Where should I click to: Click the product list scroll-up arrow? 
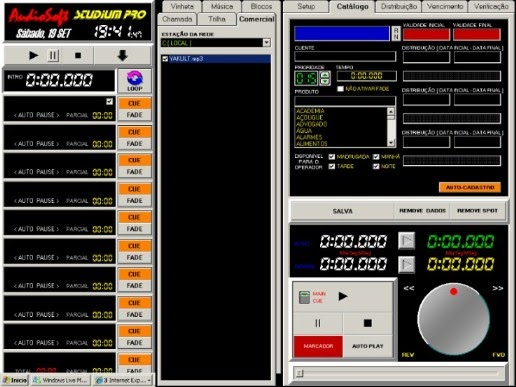(391, 112)
